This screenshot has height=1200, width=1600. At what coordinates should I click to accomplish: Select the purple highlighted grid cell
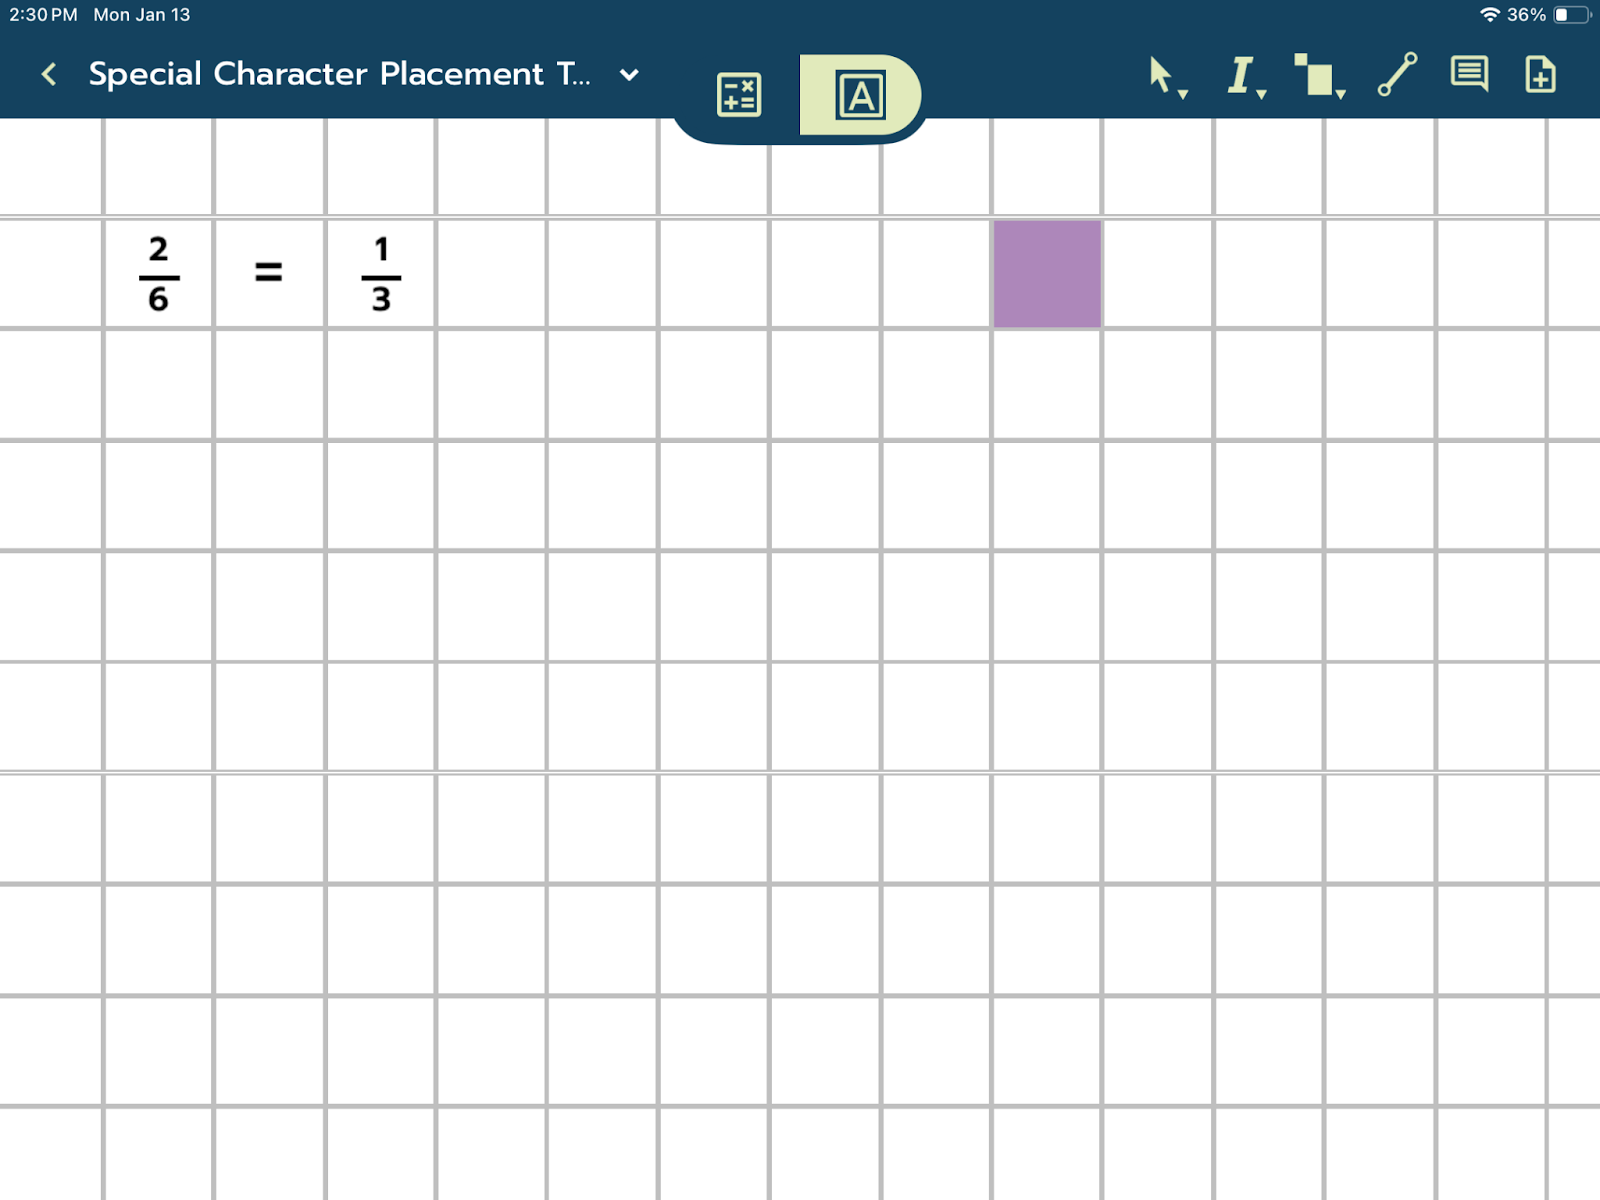(x=1047, y=273)
